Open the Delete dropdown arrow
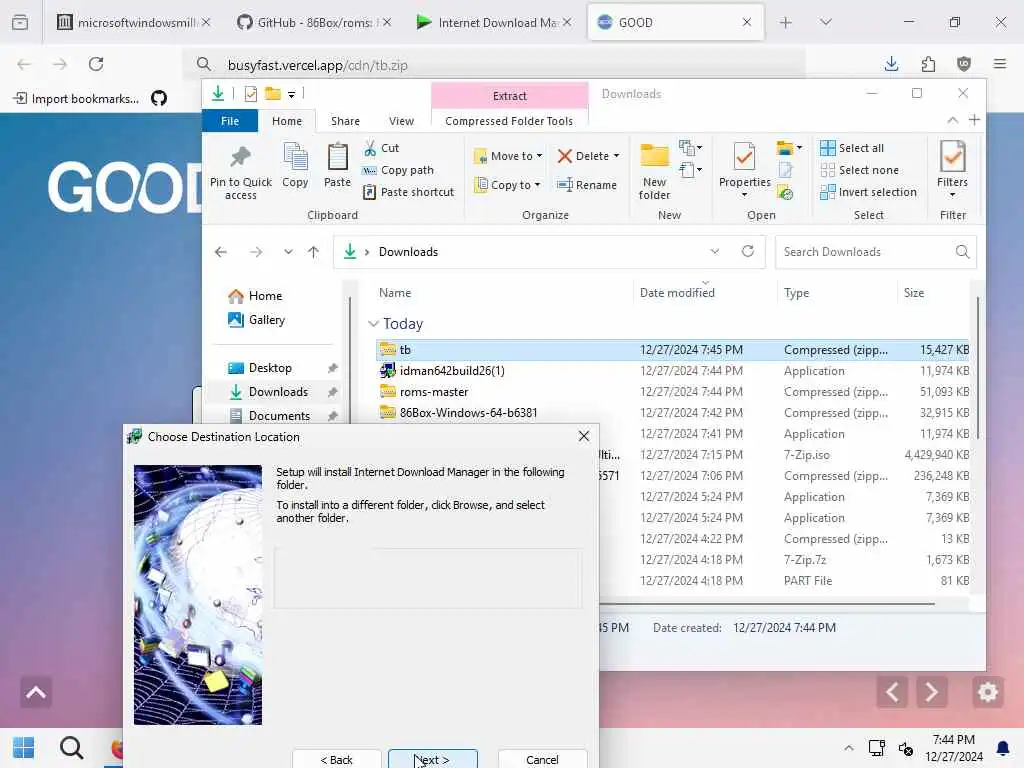1024x768 pixels. 616,156
